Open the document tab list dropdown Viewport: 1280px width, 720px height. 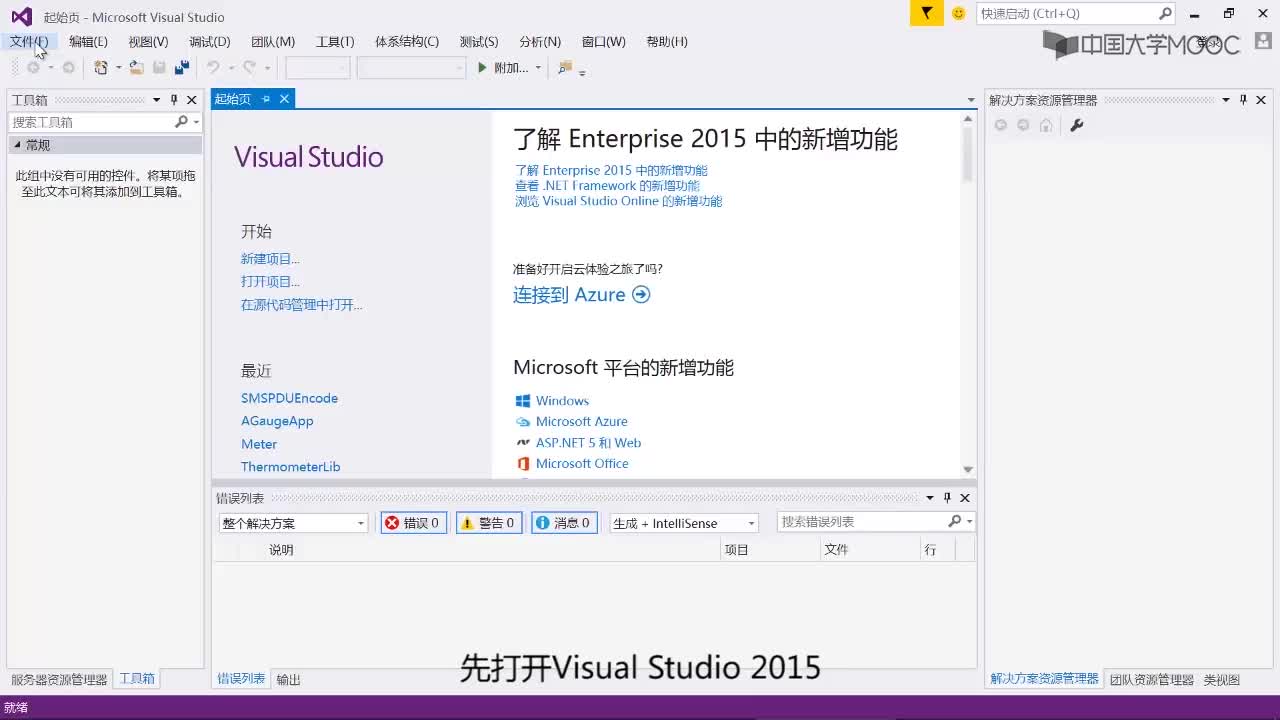[970, 100]
